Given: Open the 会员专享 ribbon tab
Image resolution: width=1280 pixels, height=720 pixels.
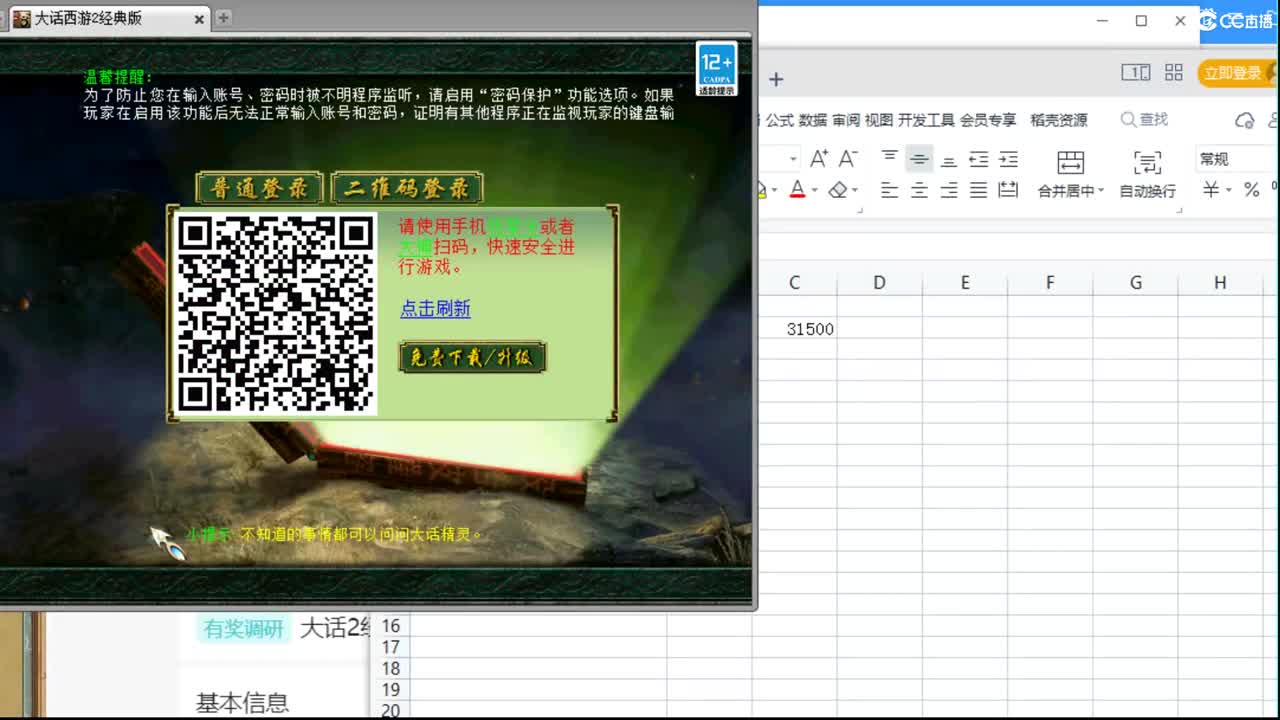Looking at the screenshot, I should pyautogui.click(x=988, y=120).
